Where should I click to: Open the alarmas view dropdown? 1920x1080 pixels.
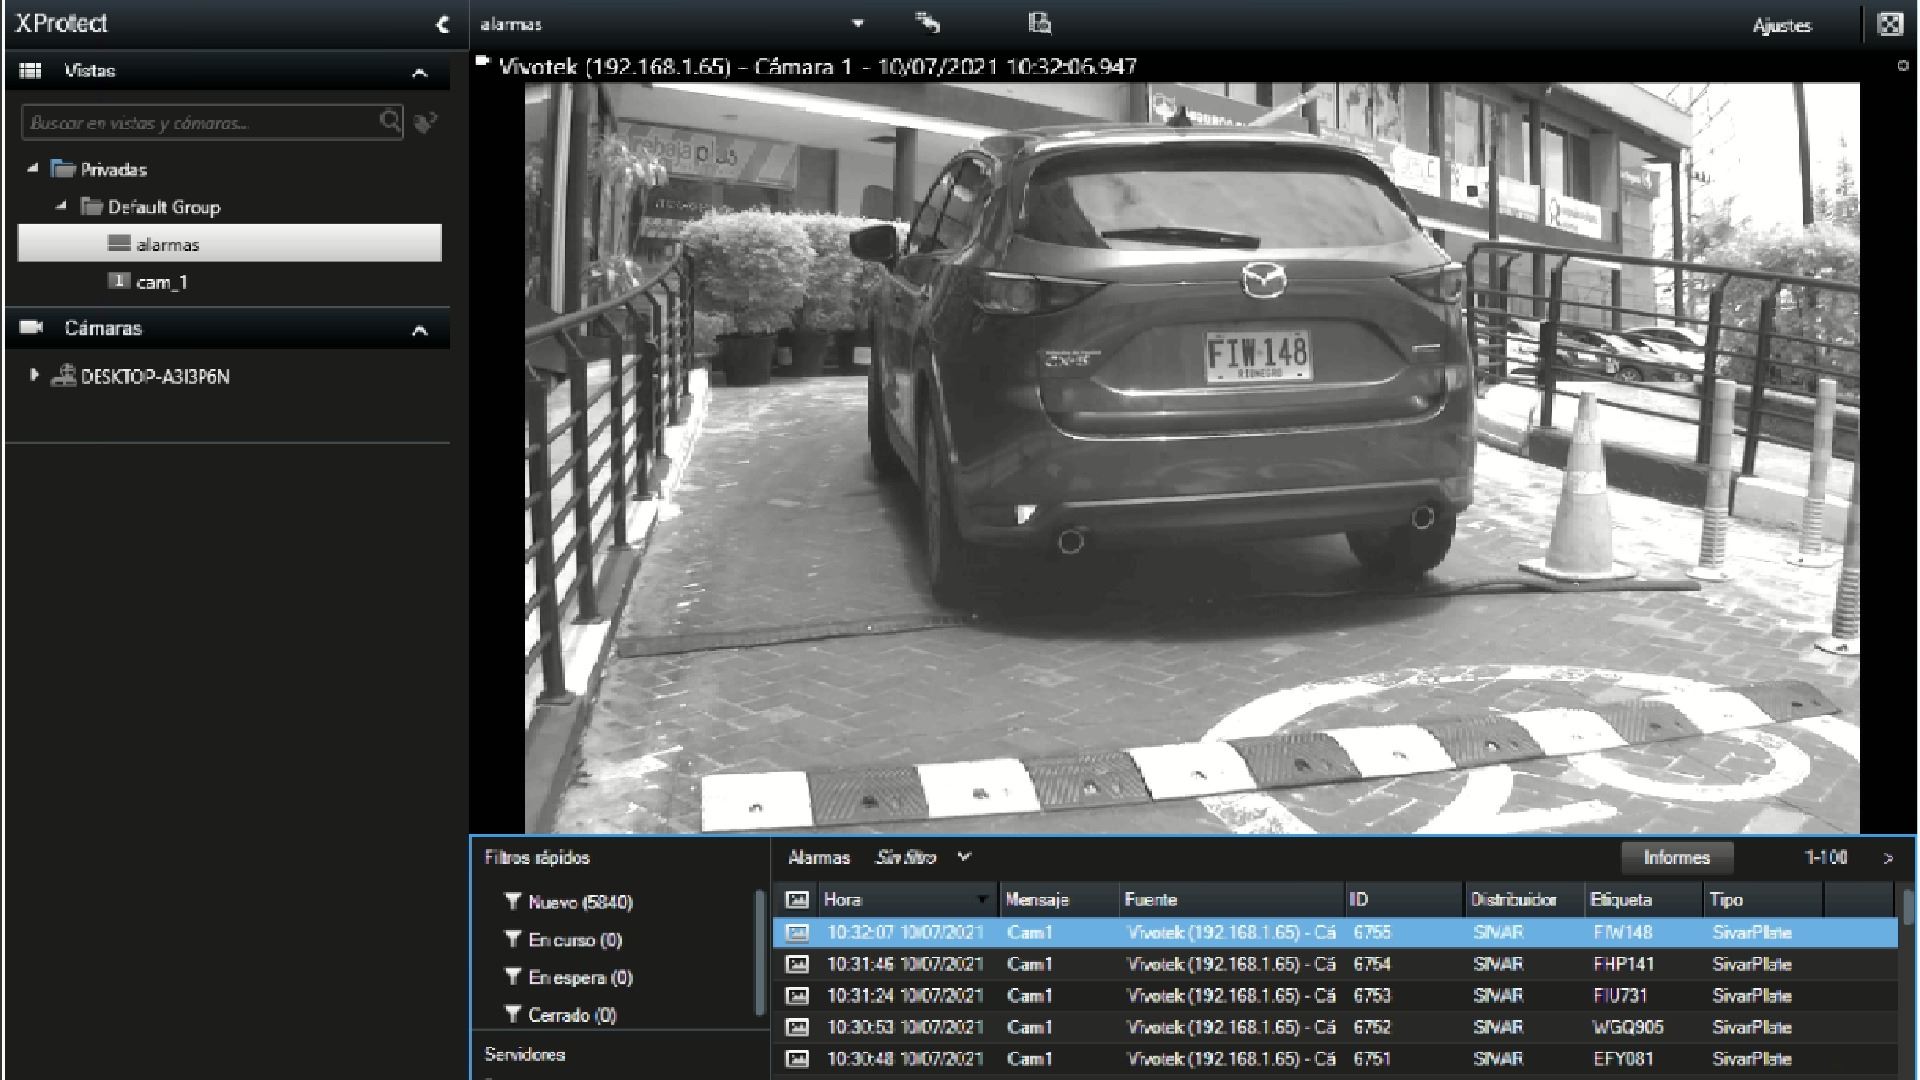[x=857, y=24]
